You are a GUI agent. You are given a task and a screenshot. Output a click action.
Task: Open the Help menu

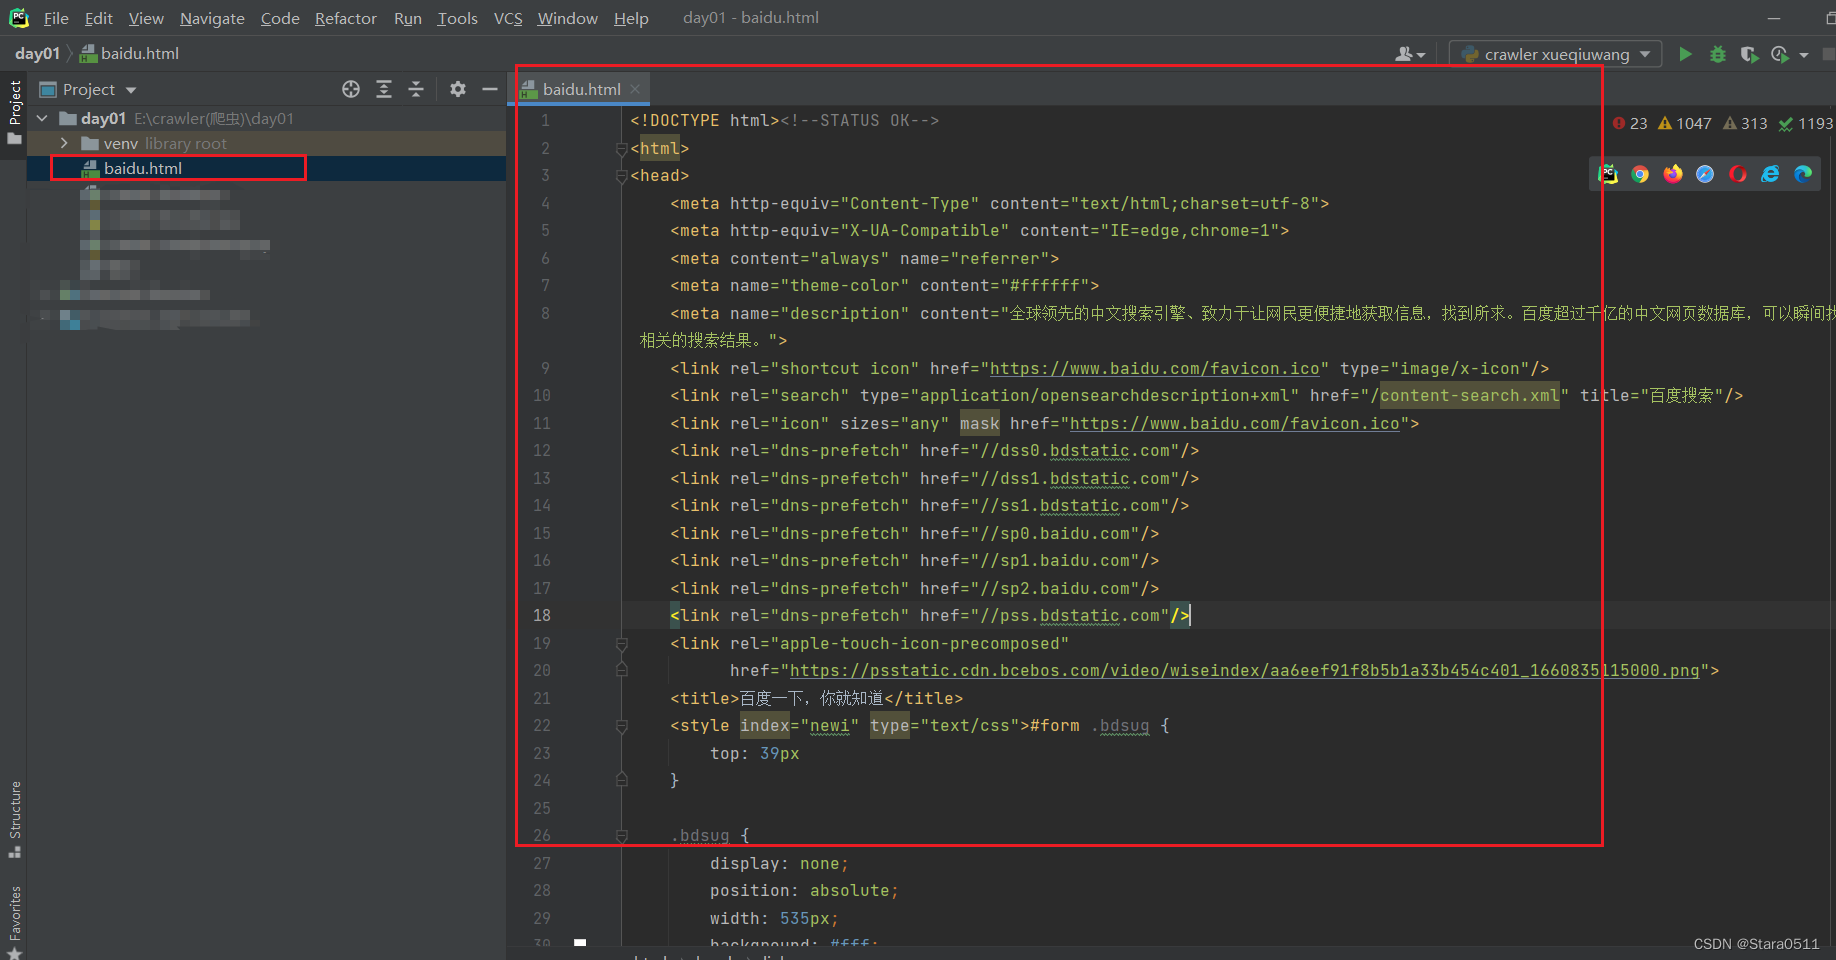click(x=631, y=18)
